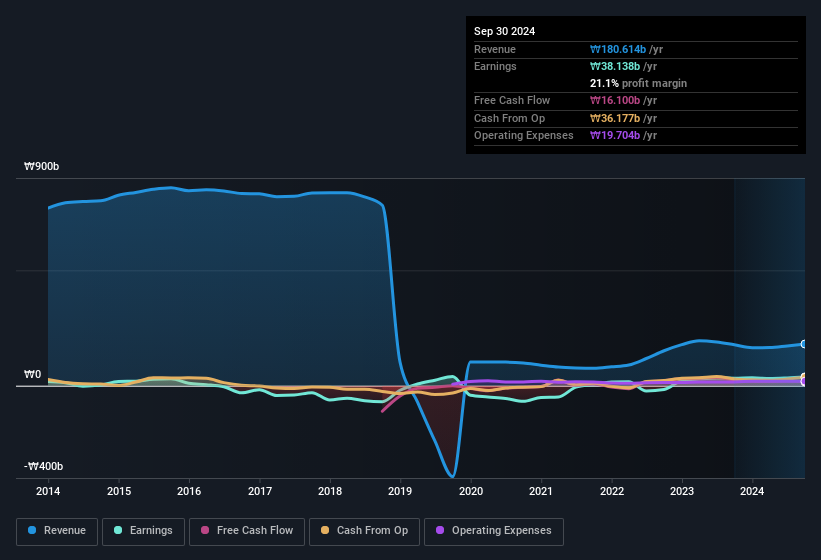Select the 2014 label on the x-axis
The width and height of the screenshot is (821, 560).
pyautogui.click(x=48, y=491)
